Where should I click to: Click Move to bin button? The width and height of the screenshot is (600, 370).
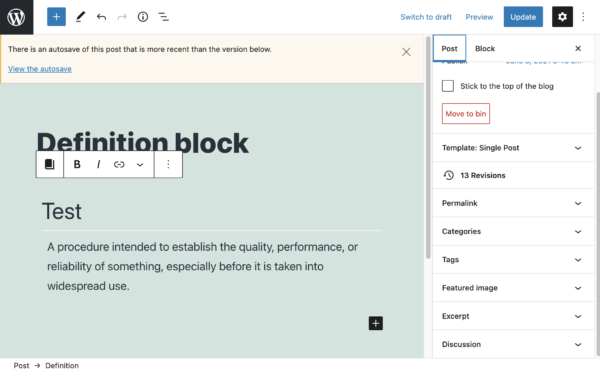point(466,114)
